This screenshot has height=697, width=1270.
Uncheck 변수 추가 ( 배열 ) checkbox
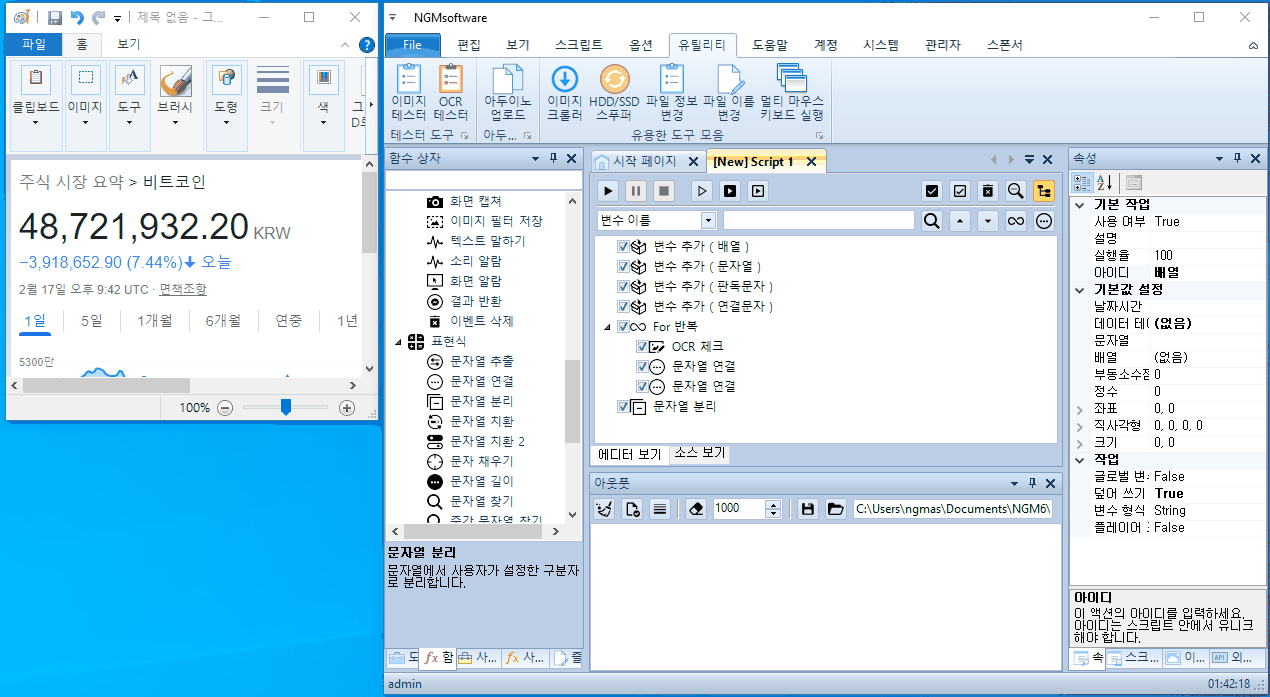(624, 246)
